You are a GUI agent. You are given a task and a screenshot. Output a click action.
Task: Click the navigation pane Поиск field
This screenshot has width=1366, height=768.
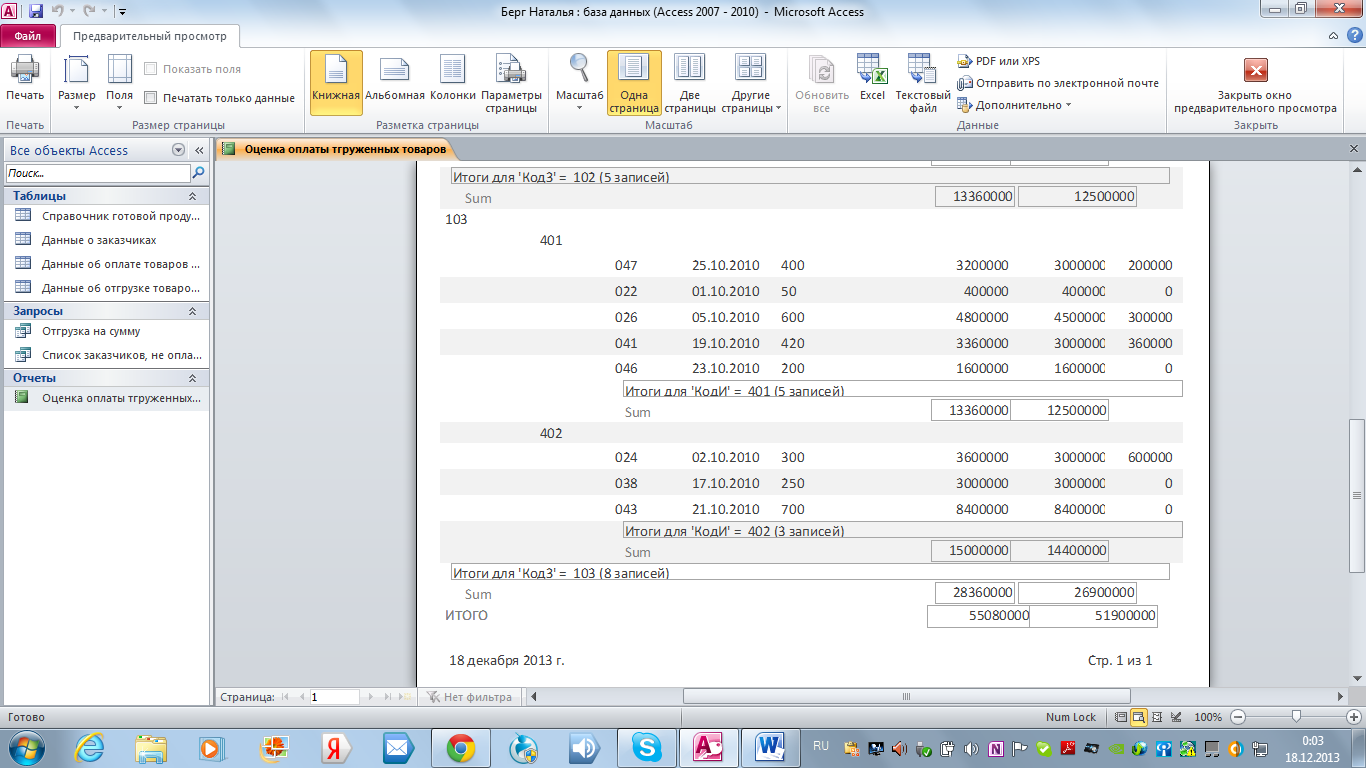click(x=98, y=173)
